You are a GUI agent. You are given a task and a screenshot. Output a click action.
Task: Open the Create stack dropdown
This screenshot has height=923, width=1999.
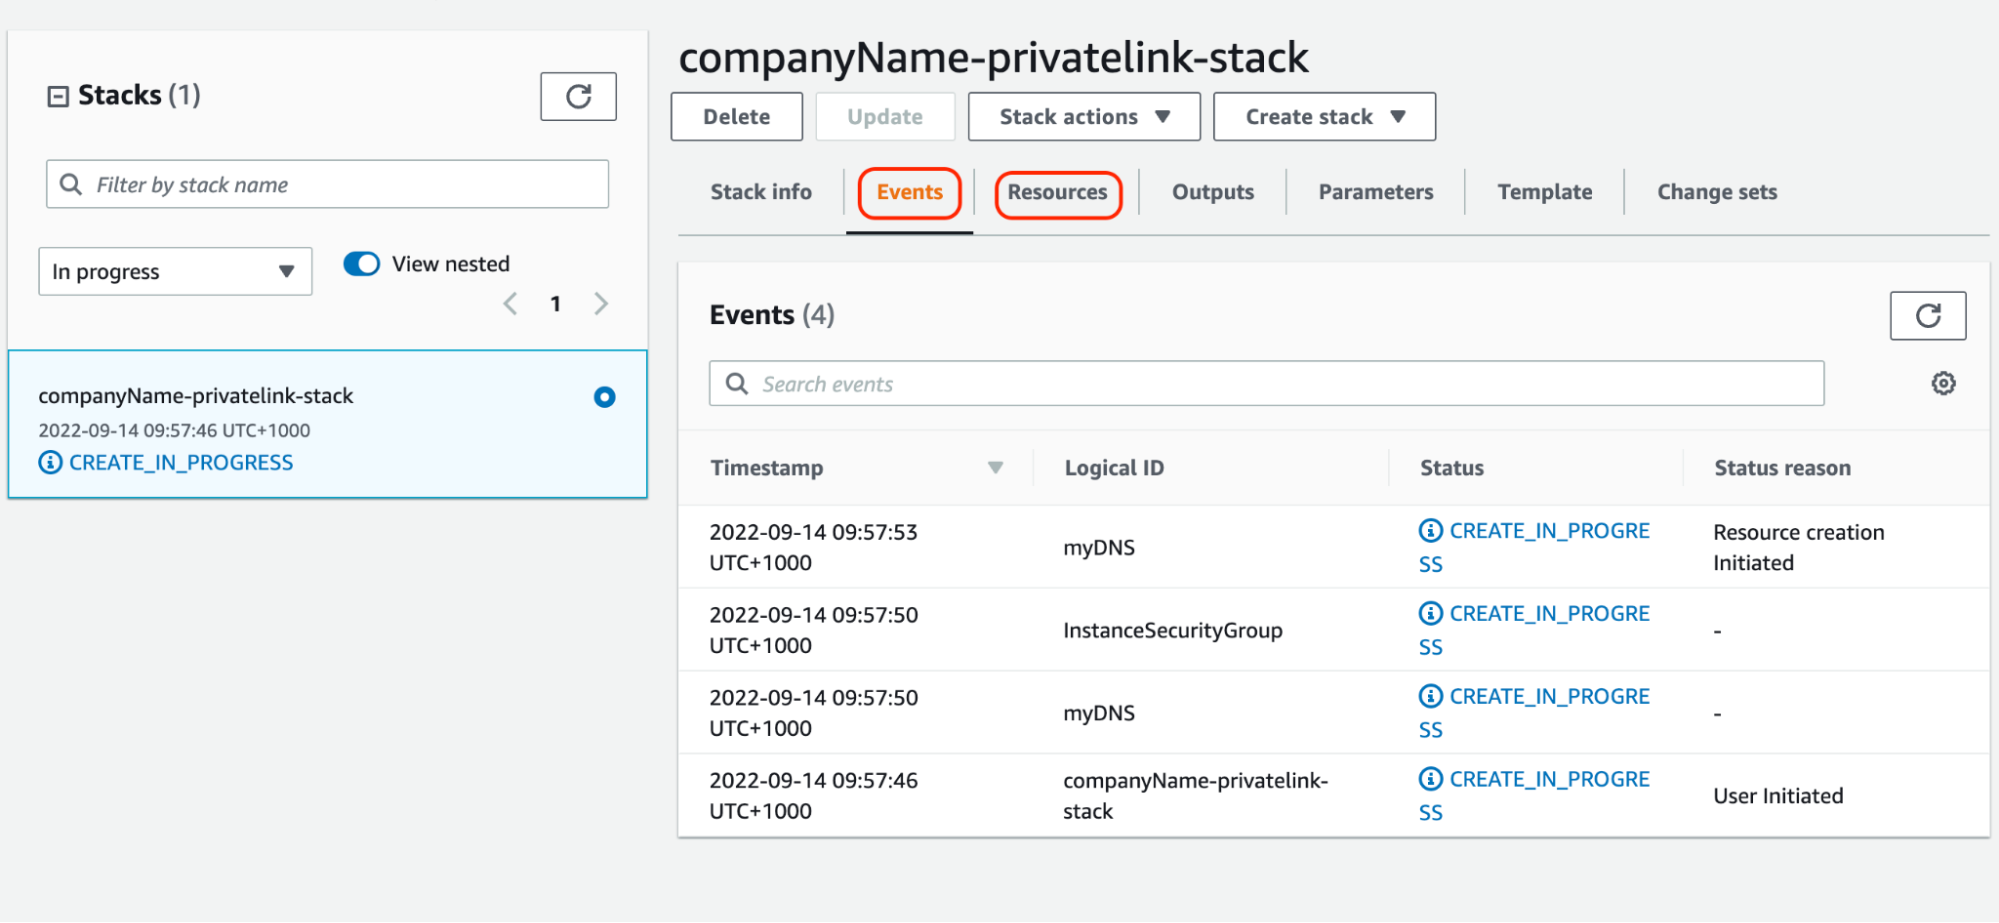(x=1324, y=117)
